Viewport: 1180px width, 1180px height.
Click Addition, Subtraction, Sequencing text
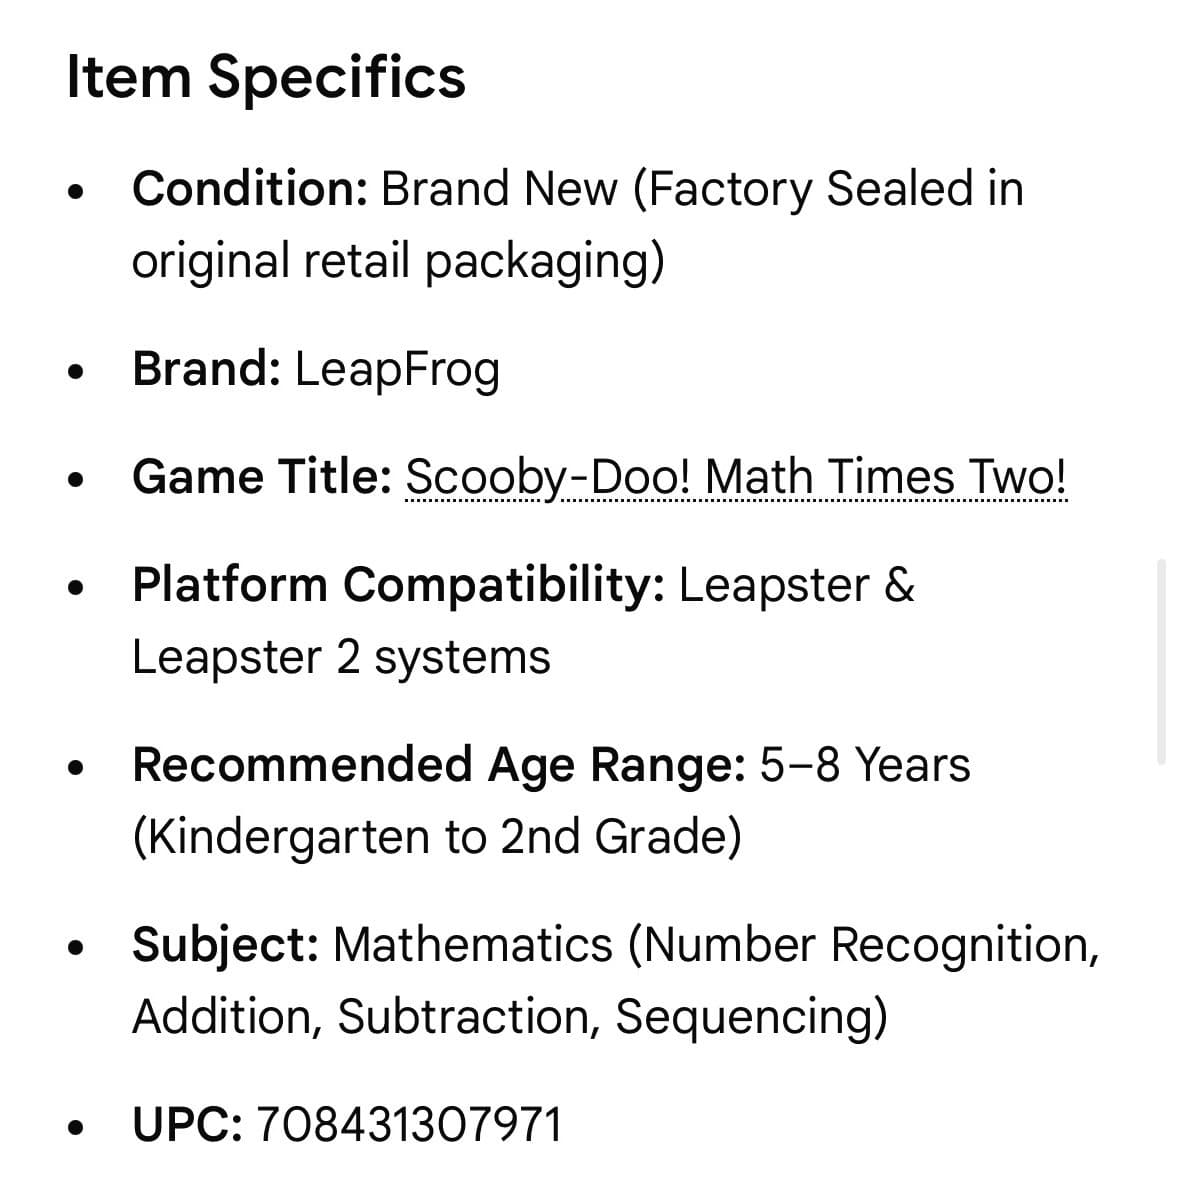pos(510,1017)
